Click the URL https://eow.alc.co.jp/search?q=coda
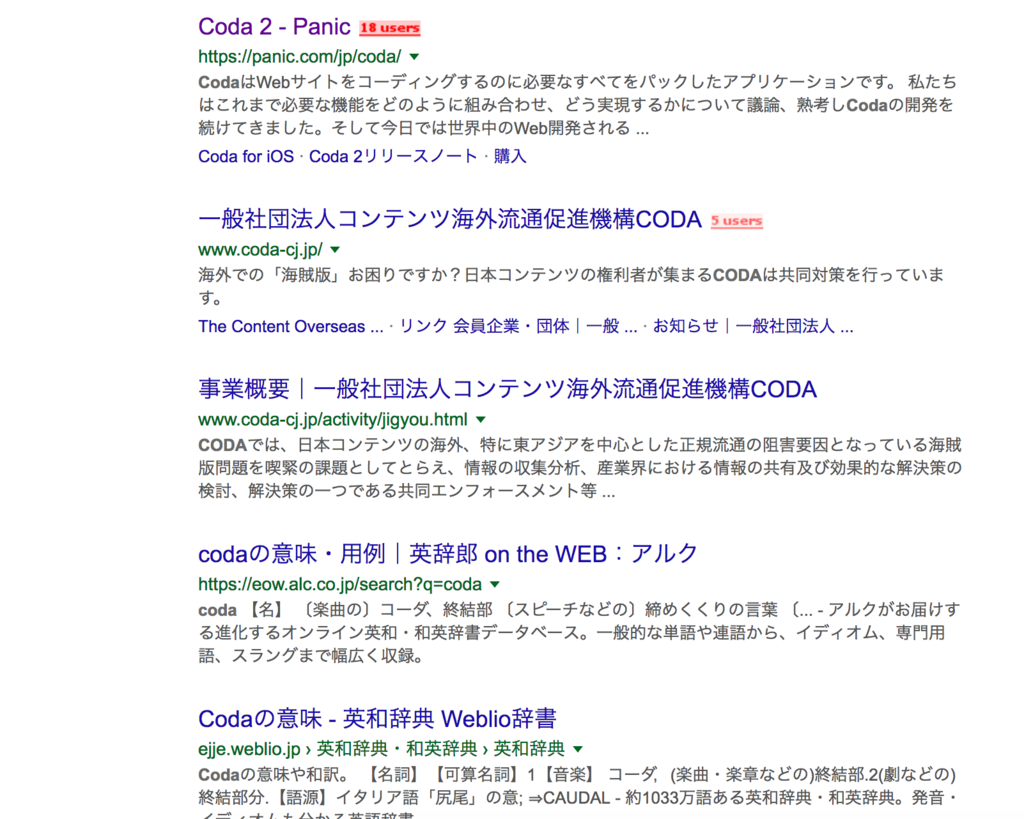 pyautogui.click(x=340, y=584)
